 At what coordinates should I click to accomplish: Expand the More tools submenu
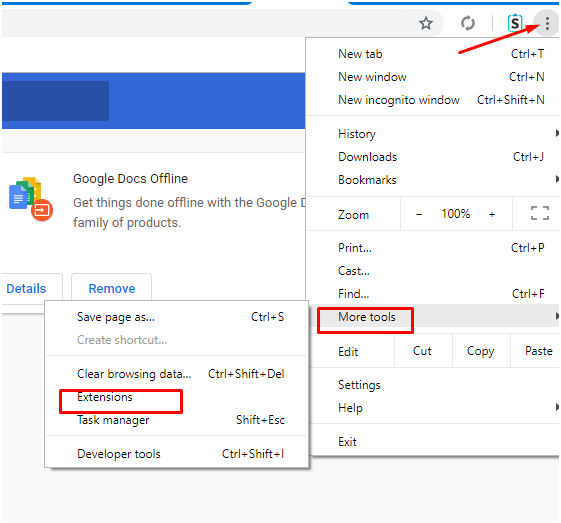click(433, 317)
